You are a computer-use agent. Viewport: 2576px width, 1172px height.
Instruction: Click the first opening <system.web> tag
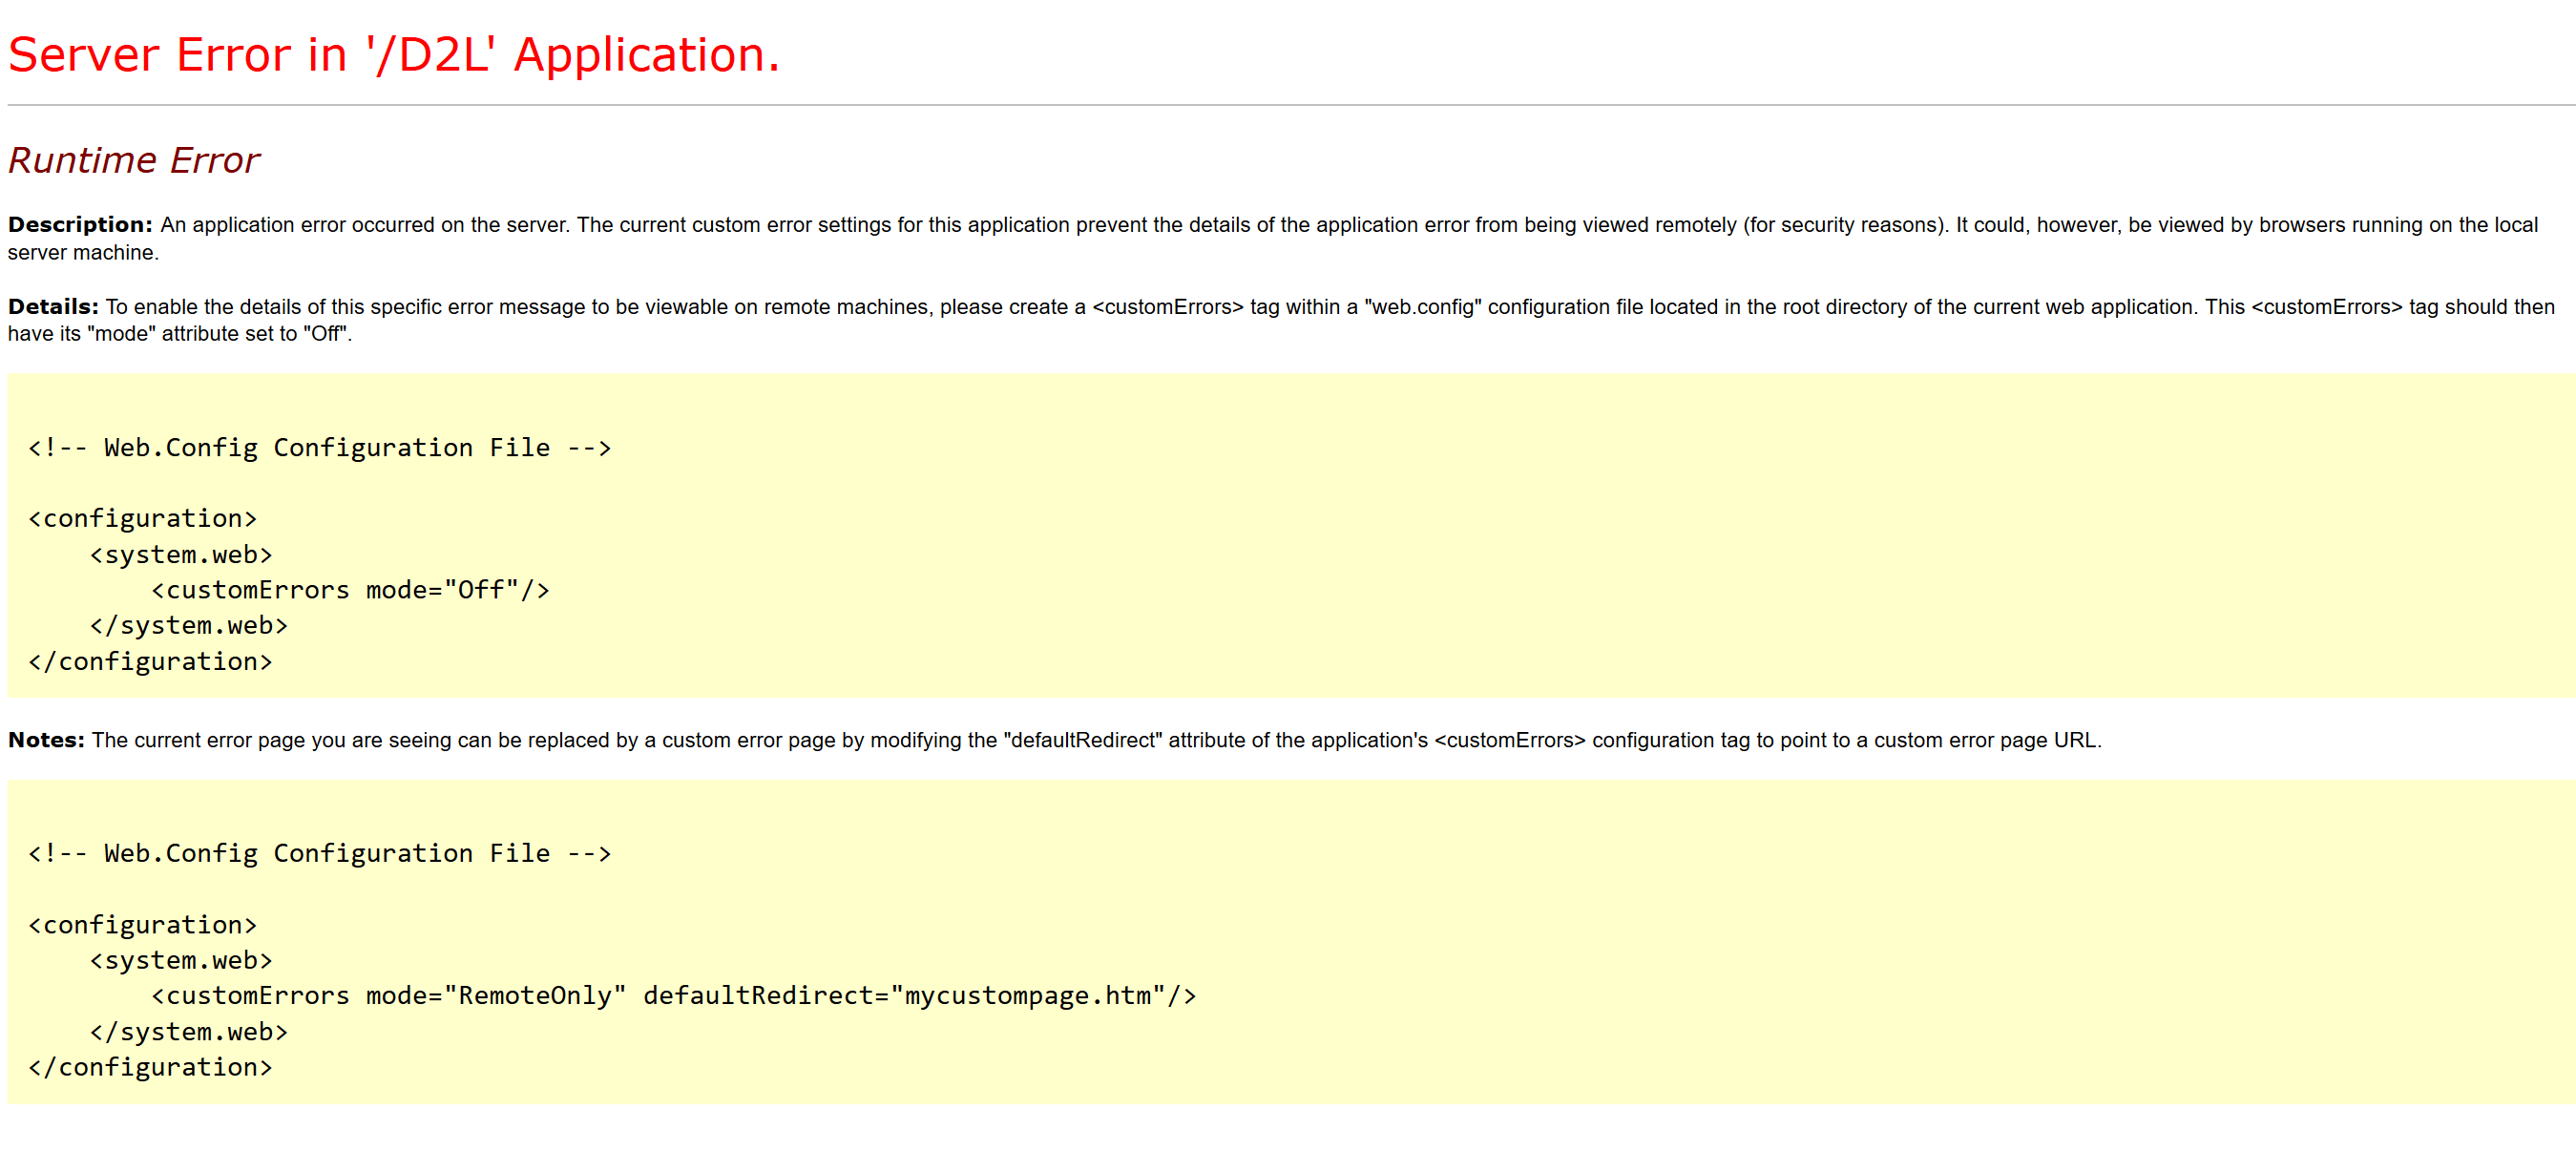click(x=181, y=554)
